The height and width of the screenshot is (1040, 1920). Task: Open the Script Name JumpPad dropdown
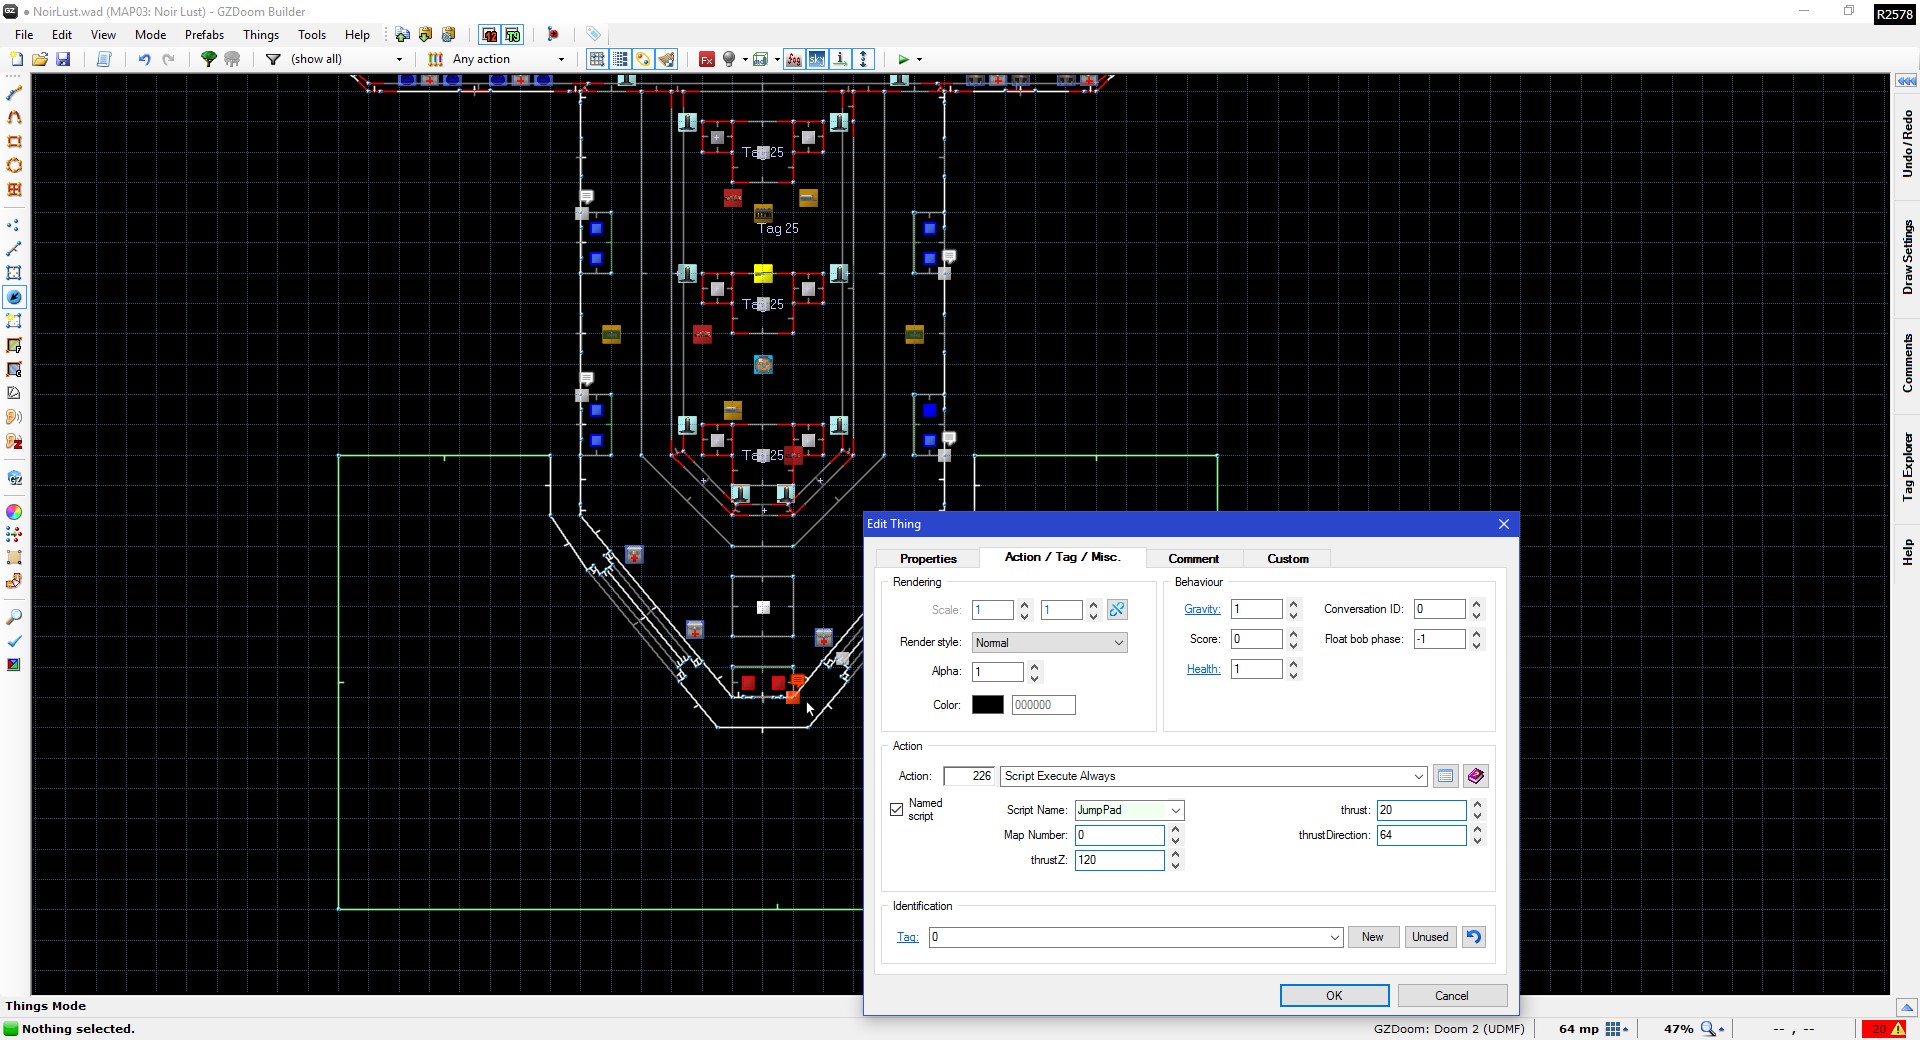pyautogui.click(x=1175, y=810)
